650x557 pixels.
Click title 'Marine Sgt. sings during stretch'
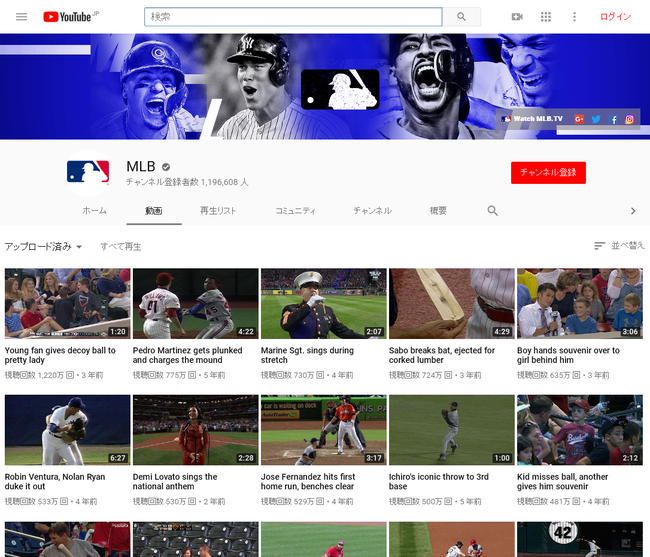click(307, 355)
